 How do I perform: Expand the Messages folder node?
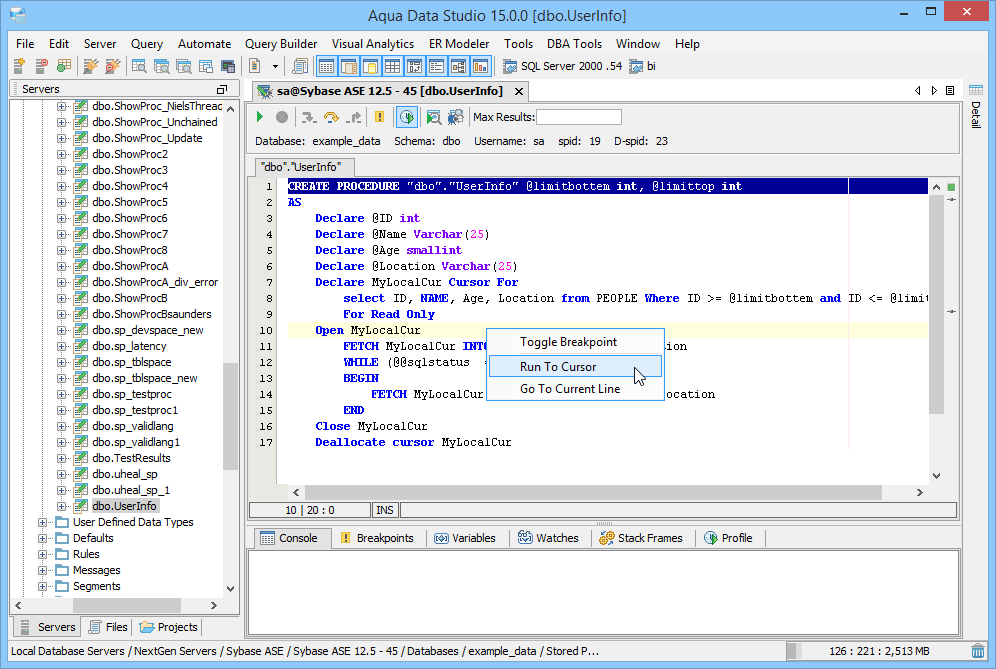click(x=42, y=570)
